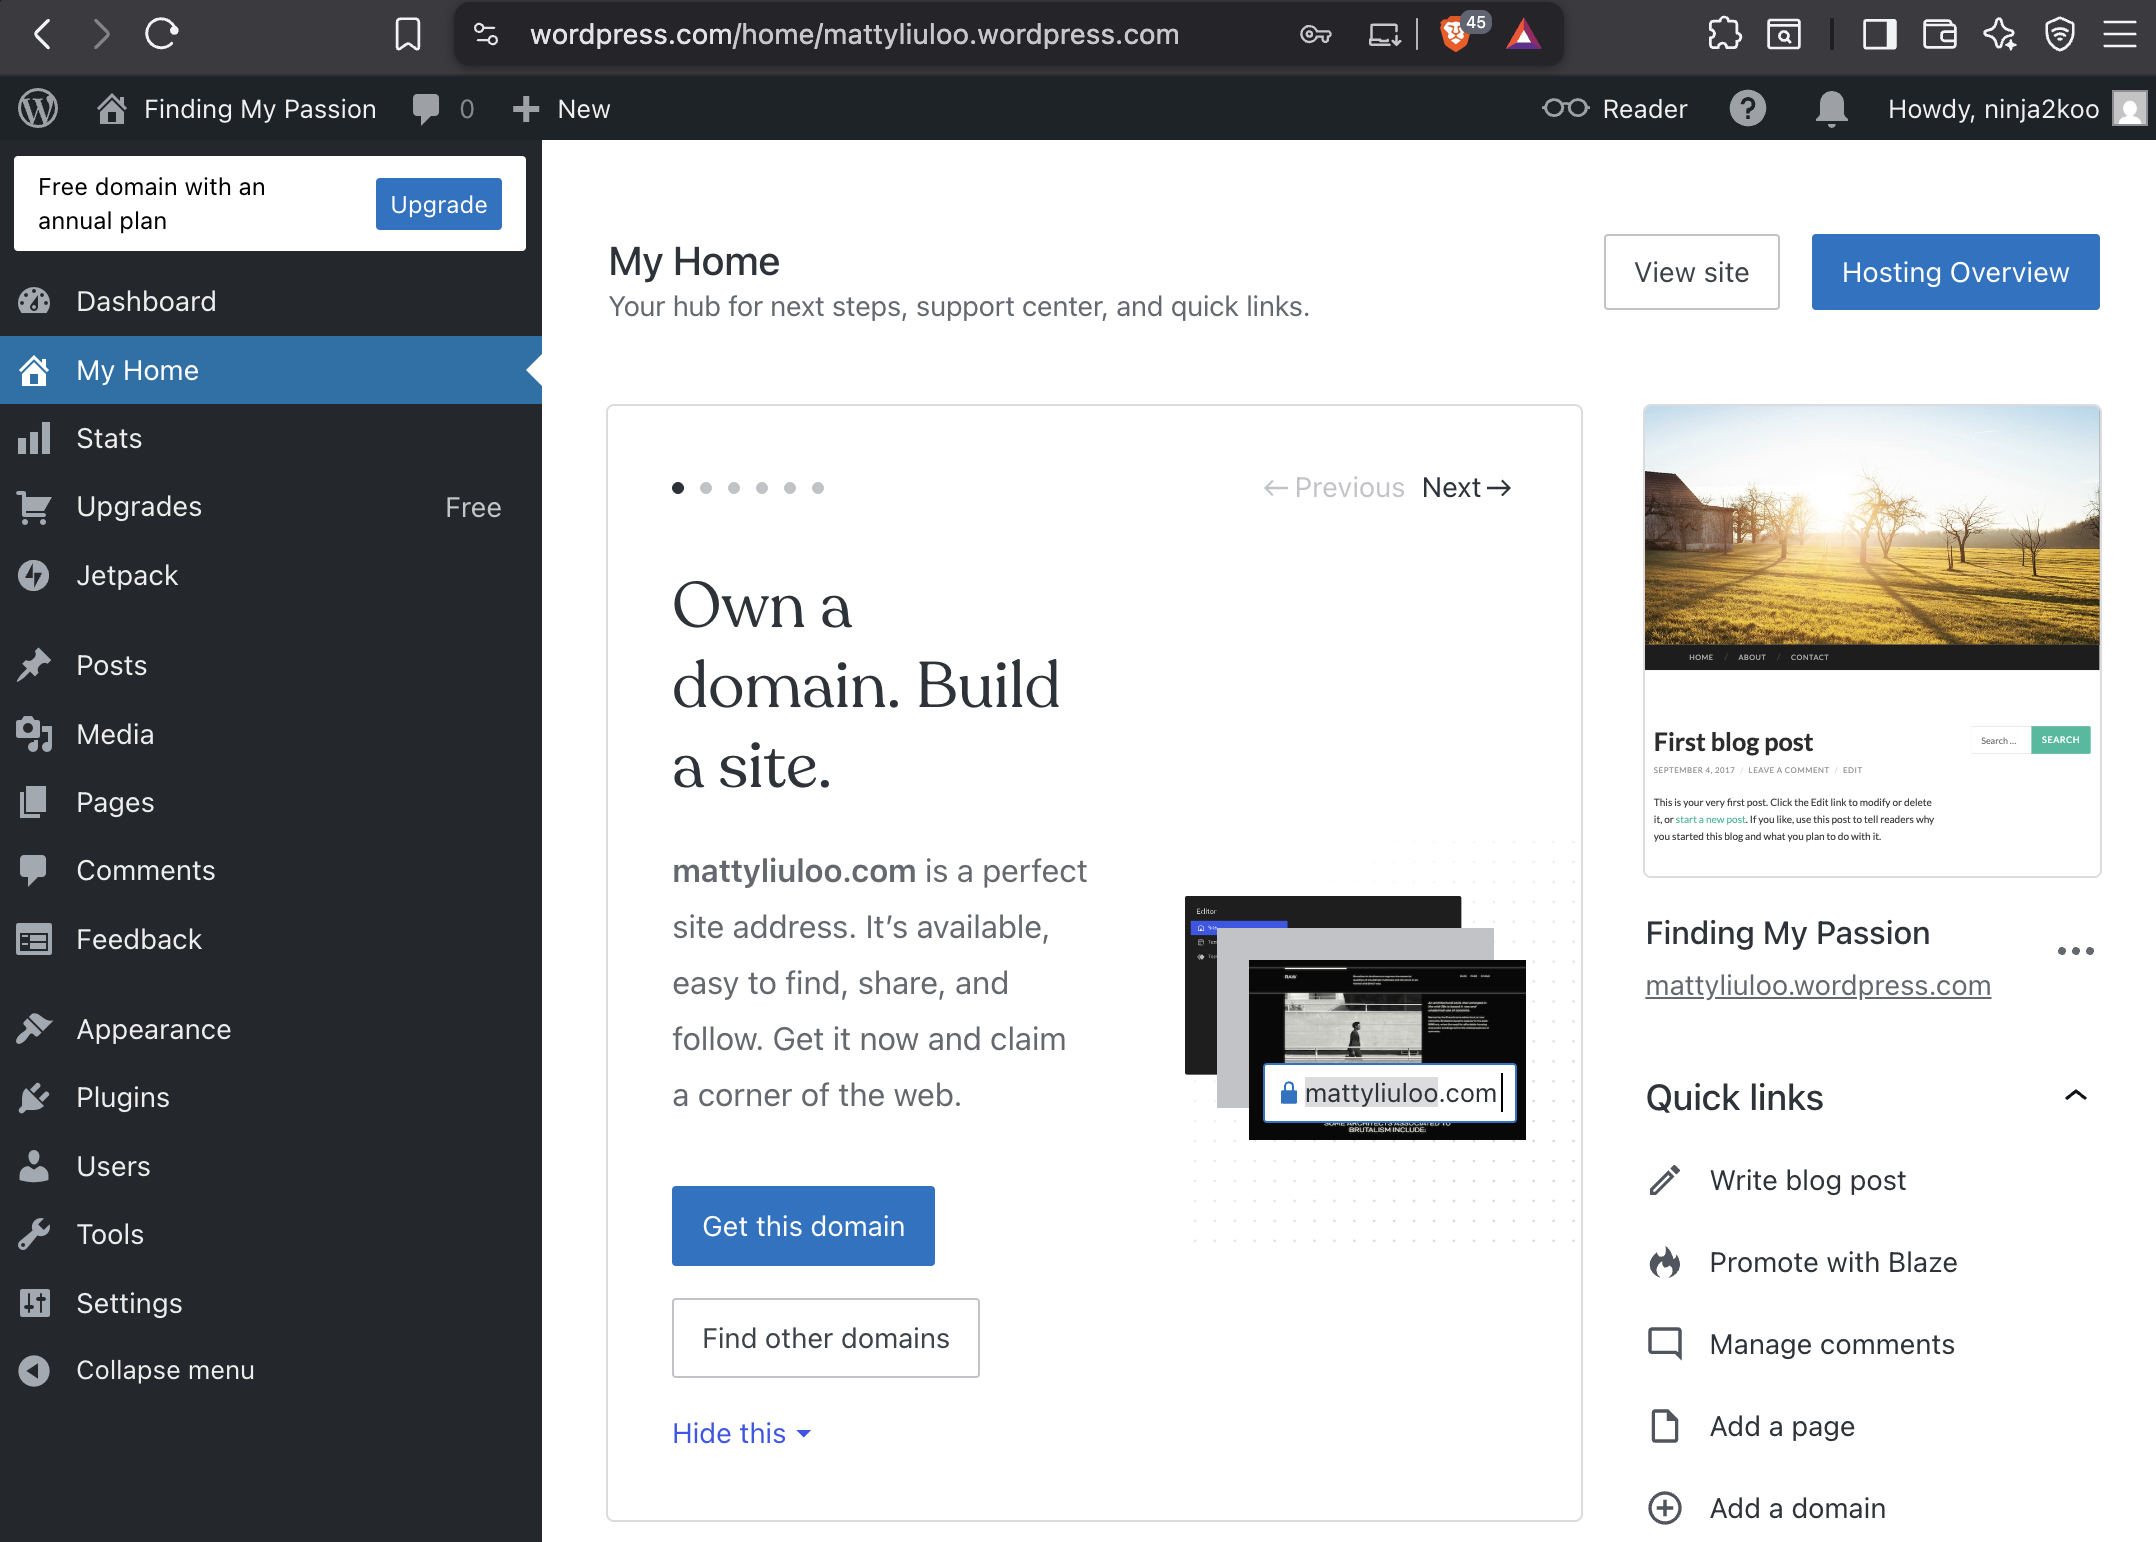Viewport: 2156px width, 1542px height.
Task: Select the Write blog post pencil icon
Action: pos(1665,1180)
